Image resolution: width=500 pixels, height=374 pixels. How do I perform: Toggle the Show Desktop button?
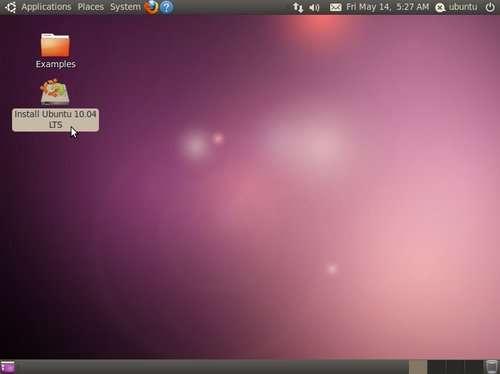point(8,367)
